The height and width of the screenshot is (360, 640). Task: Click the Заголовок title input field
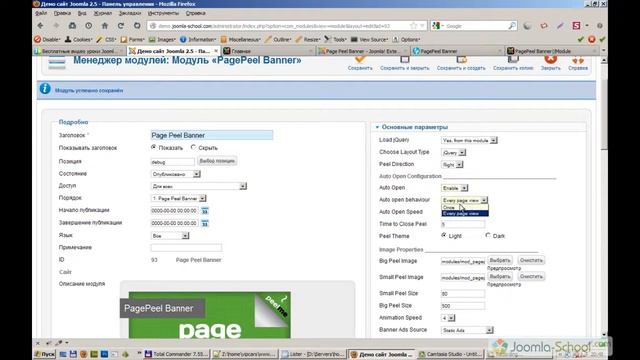211,135
